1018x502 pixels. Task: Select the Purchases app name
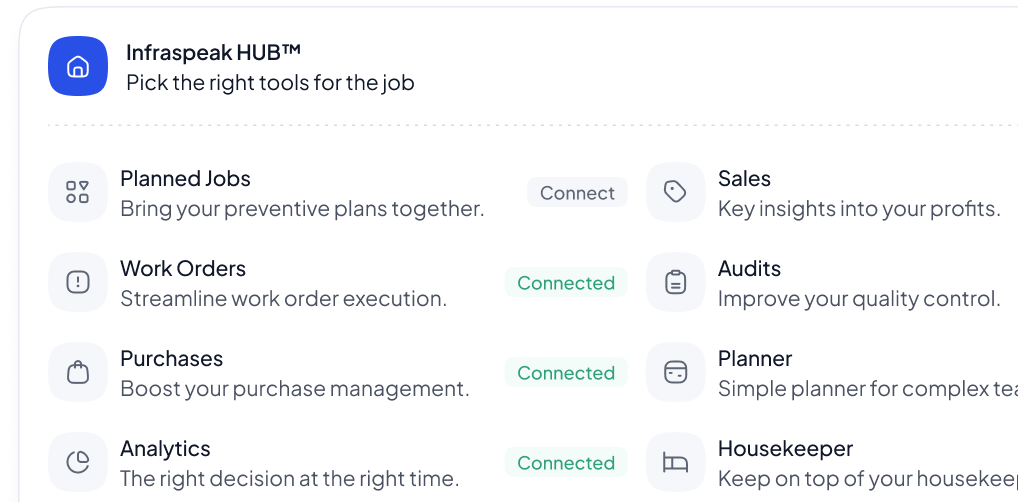point(171,358)
